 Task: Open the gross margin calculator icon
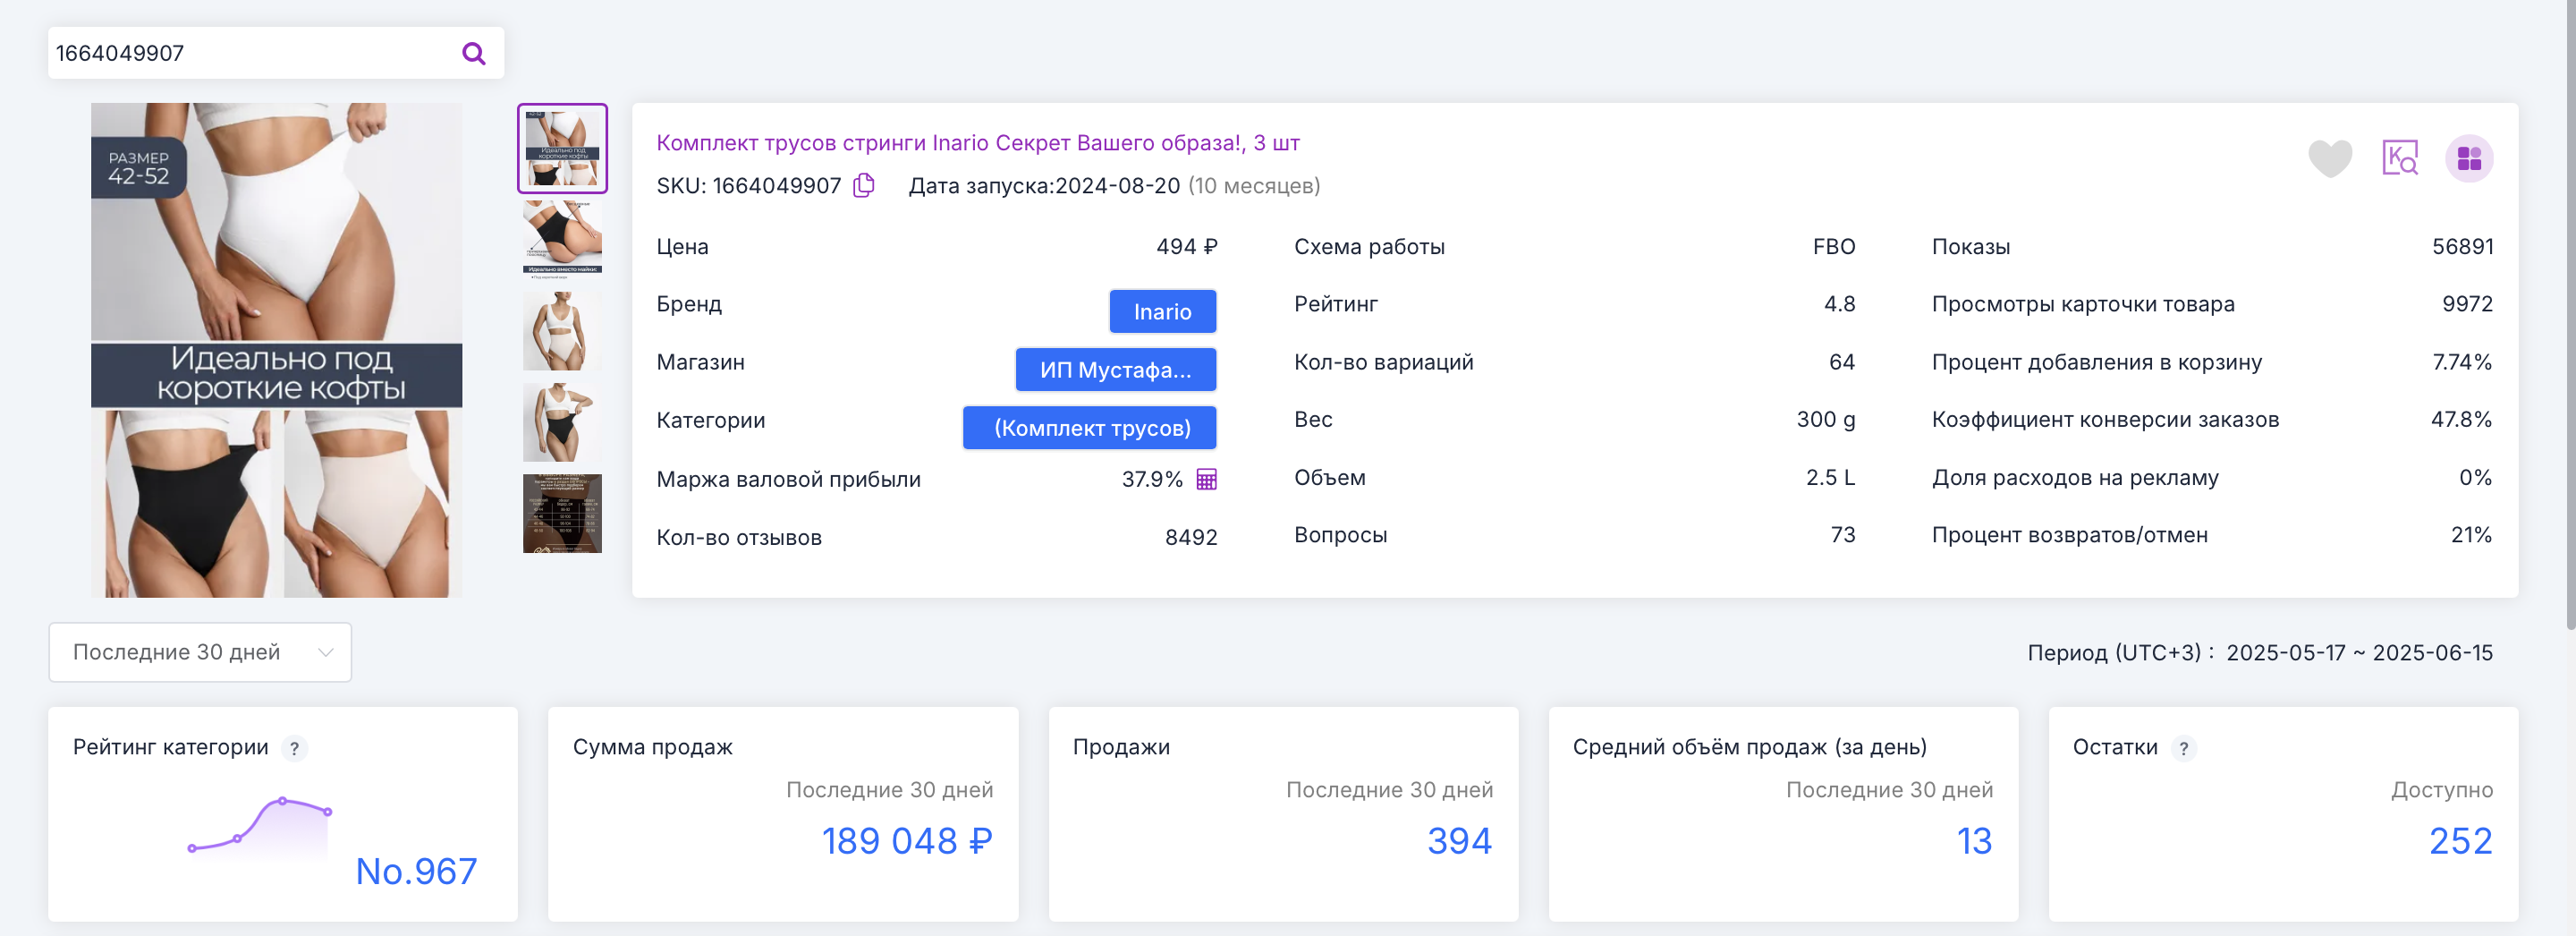[x=1207, y=480]
